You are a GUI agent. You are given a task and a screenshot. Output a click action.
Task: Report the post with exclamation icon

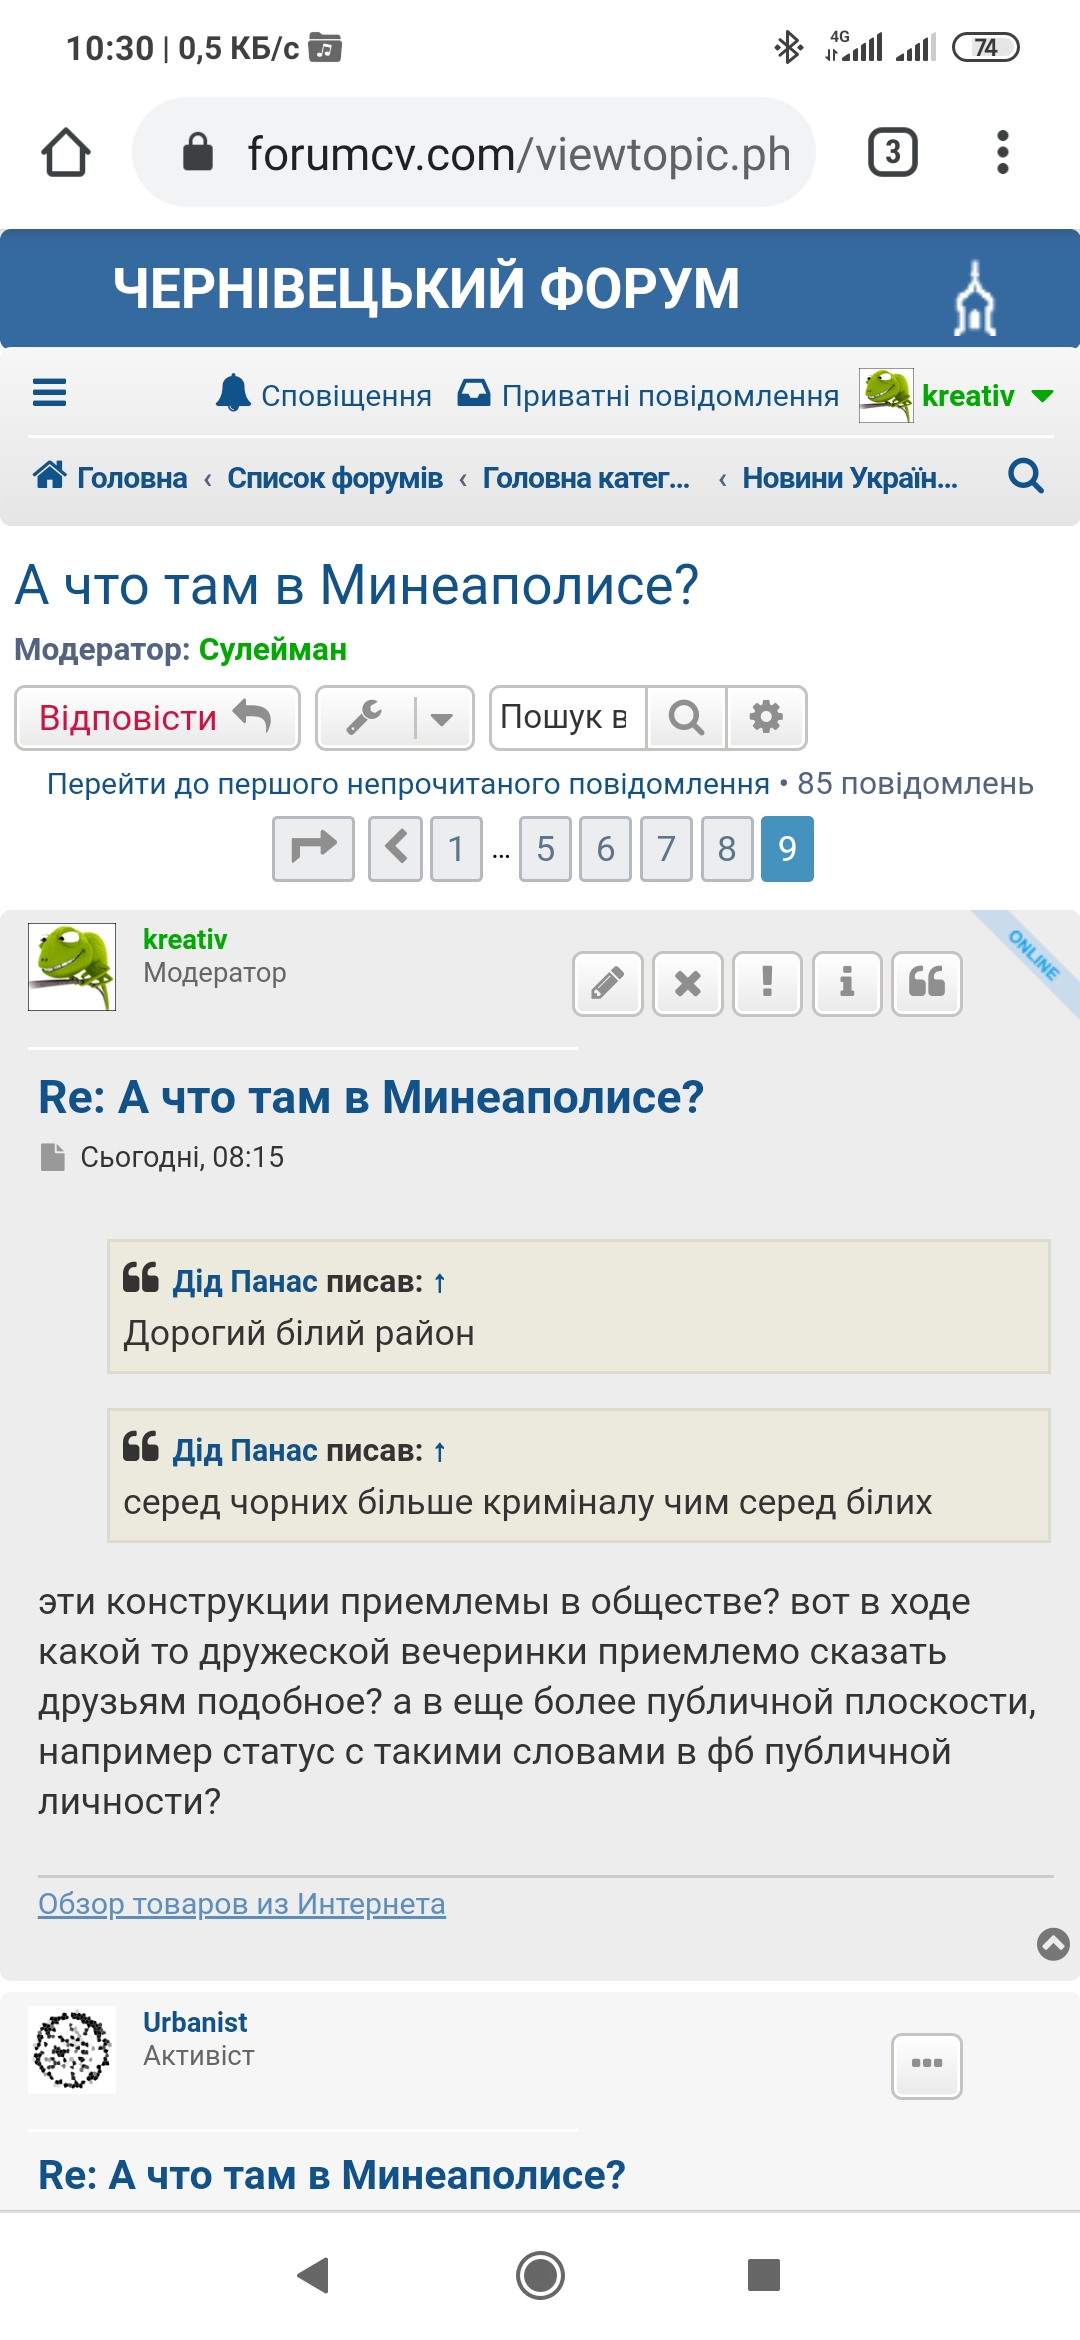pyautogui.click(x=767, y=983)
